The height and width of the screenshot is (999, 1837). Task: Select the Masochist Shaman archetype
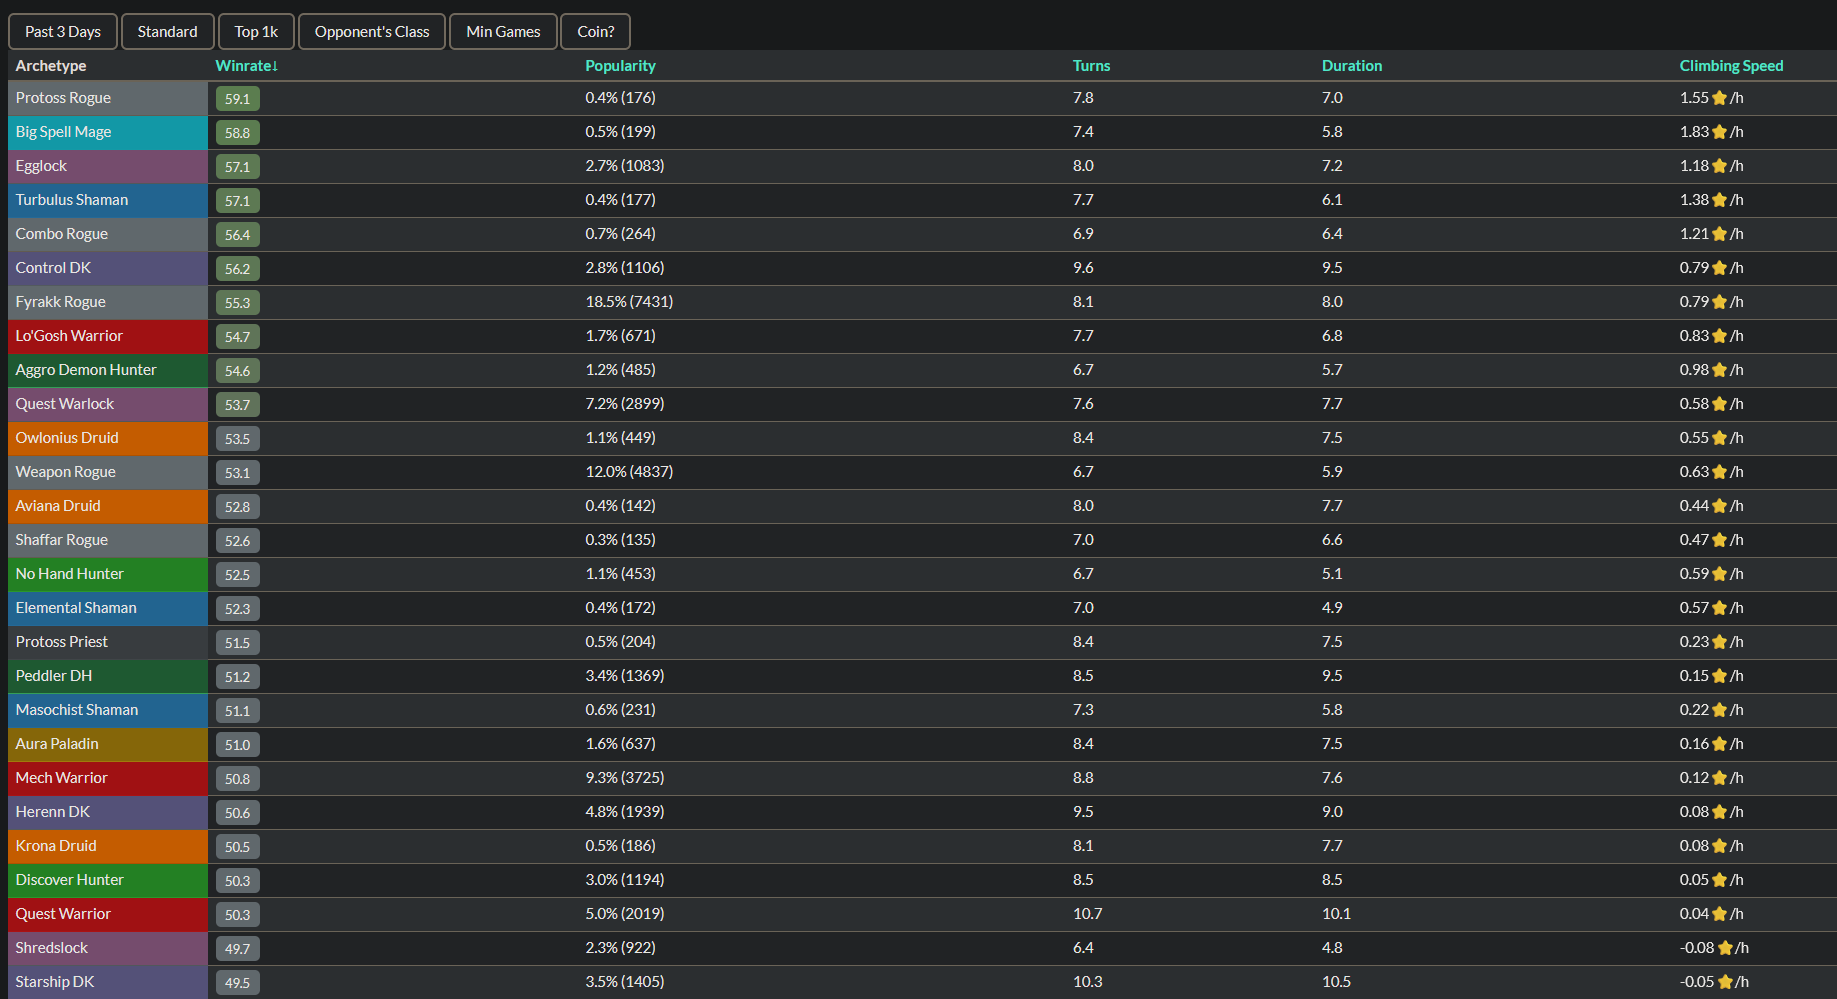click(108, 710)
